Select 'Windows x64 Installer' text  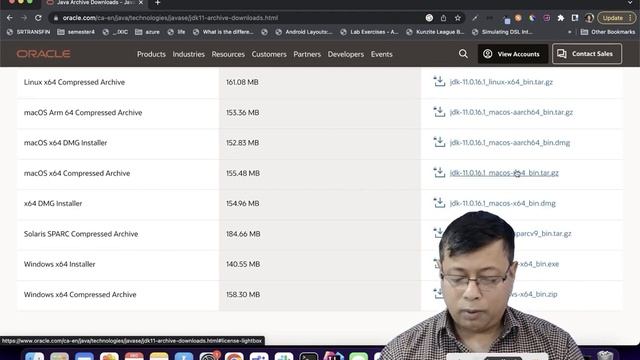pos(60,264)
